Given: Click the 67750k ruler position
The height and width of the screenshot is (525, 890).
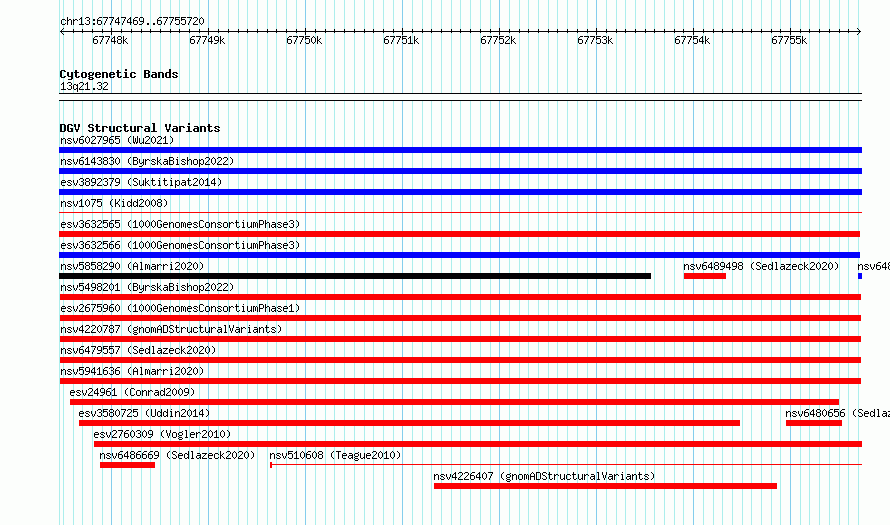Looking at the screenshot, I should (x=304, y=40).
